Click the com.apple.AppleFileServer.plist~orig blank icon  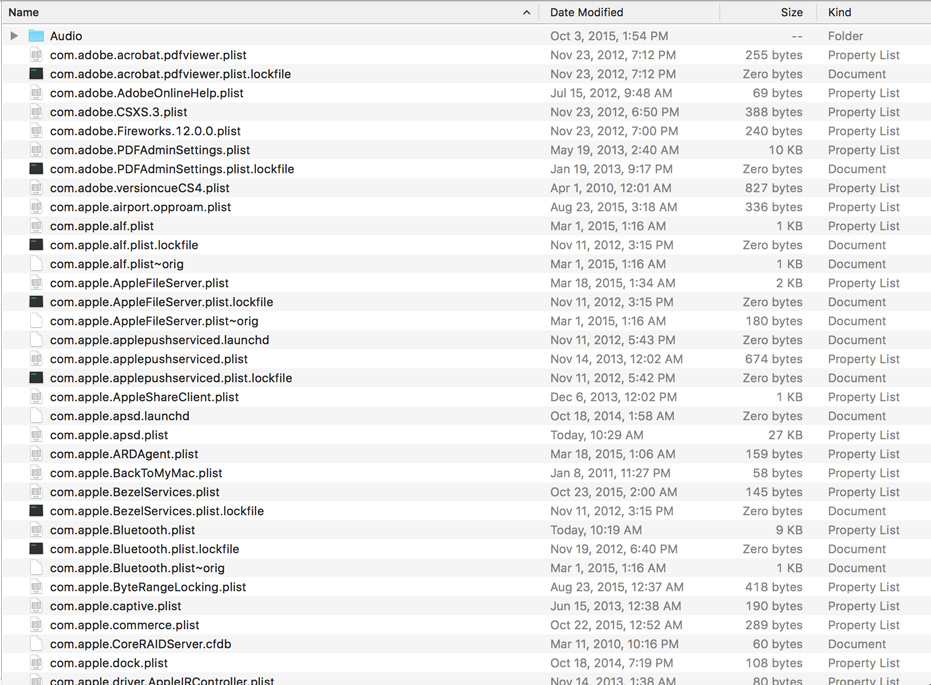[36, 321]
